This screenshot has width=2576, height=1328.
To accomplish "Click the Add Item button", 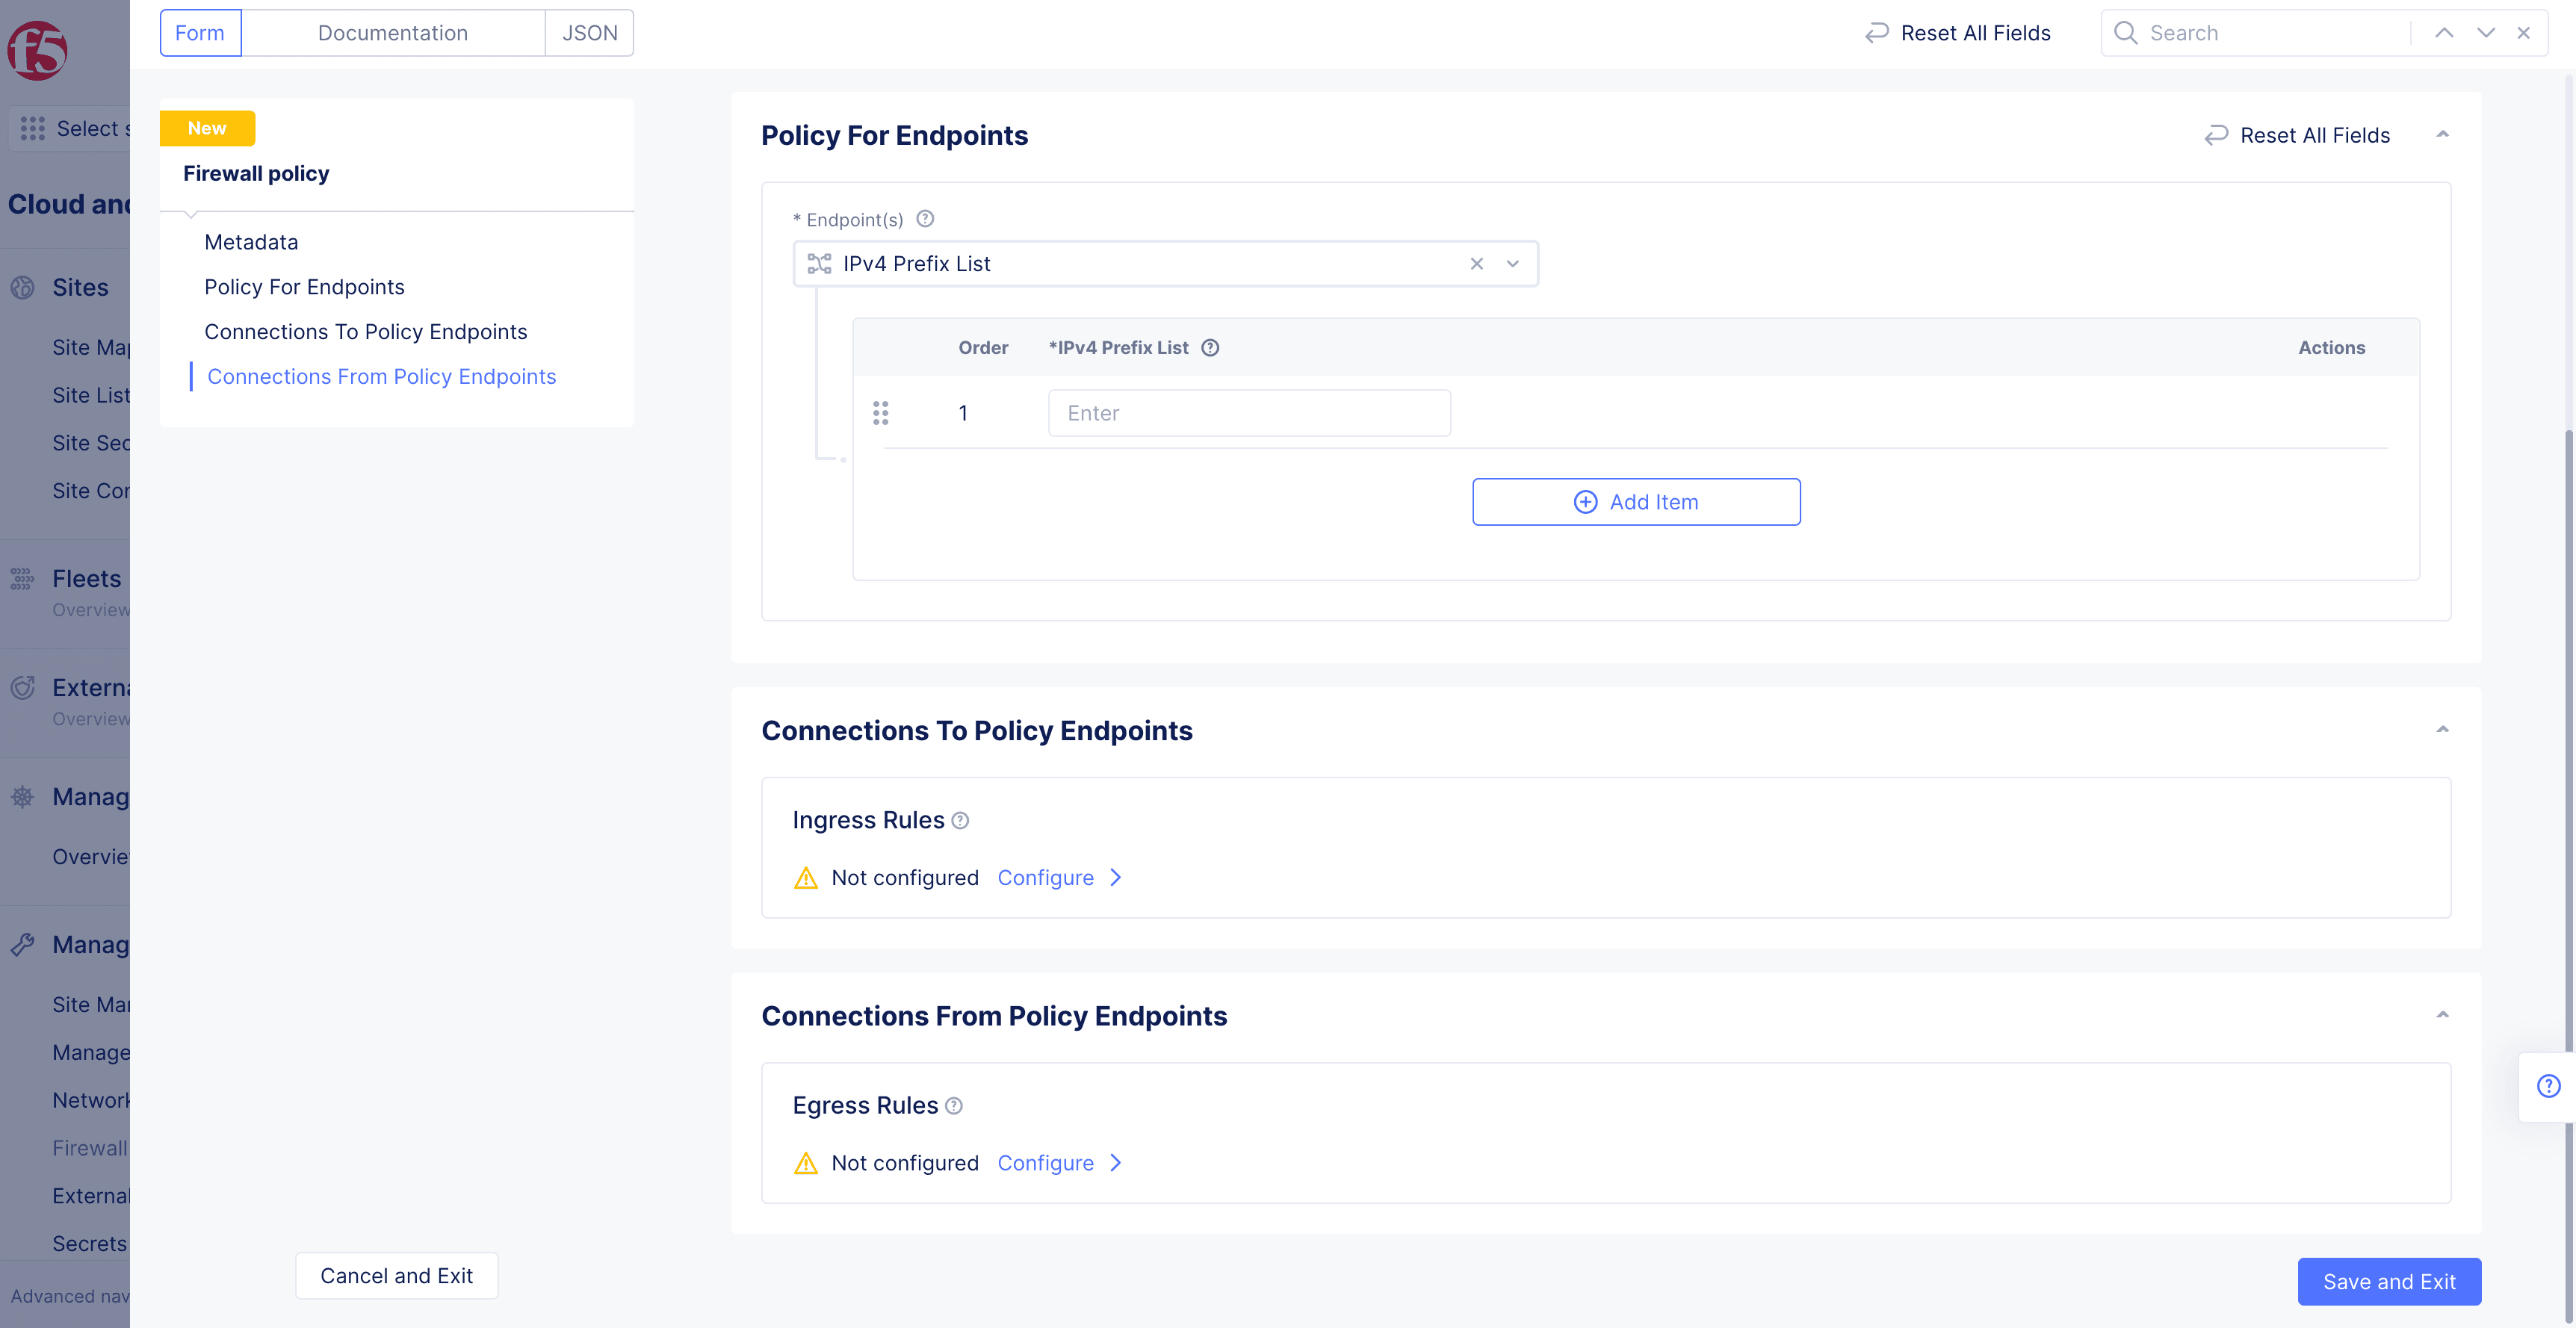I will 1636,501.
